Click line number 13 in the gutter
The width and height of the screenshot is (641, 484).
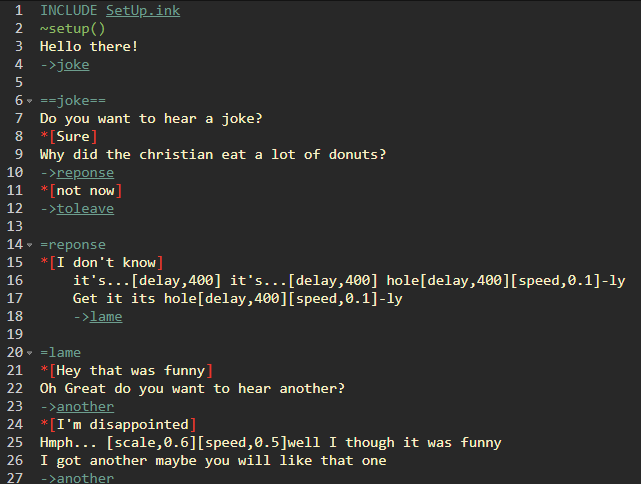[x=15, y=227]
